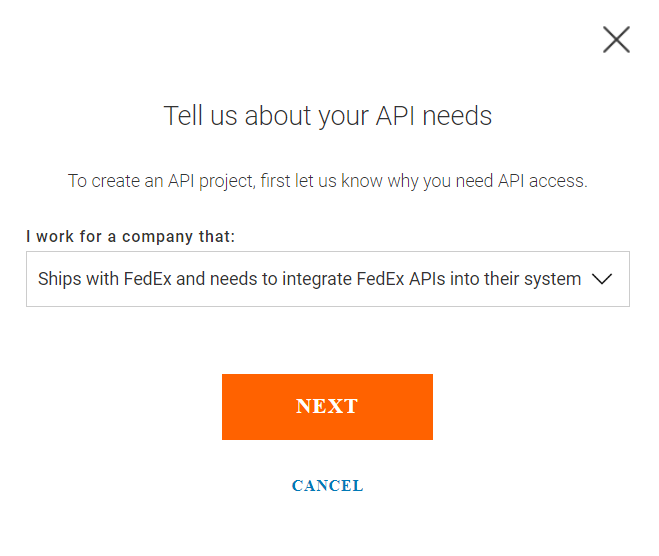
Task: Close the API needs dialog
Action: [x=616, y=40]
